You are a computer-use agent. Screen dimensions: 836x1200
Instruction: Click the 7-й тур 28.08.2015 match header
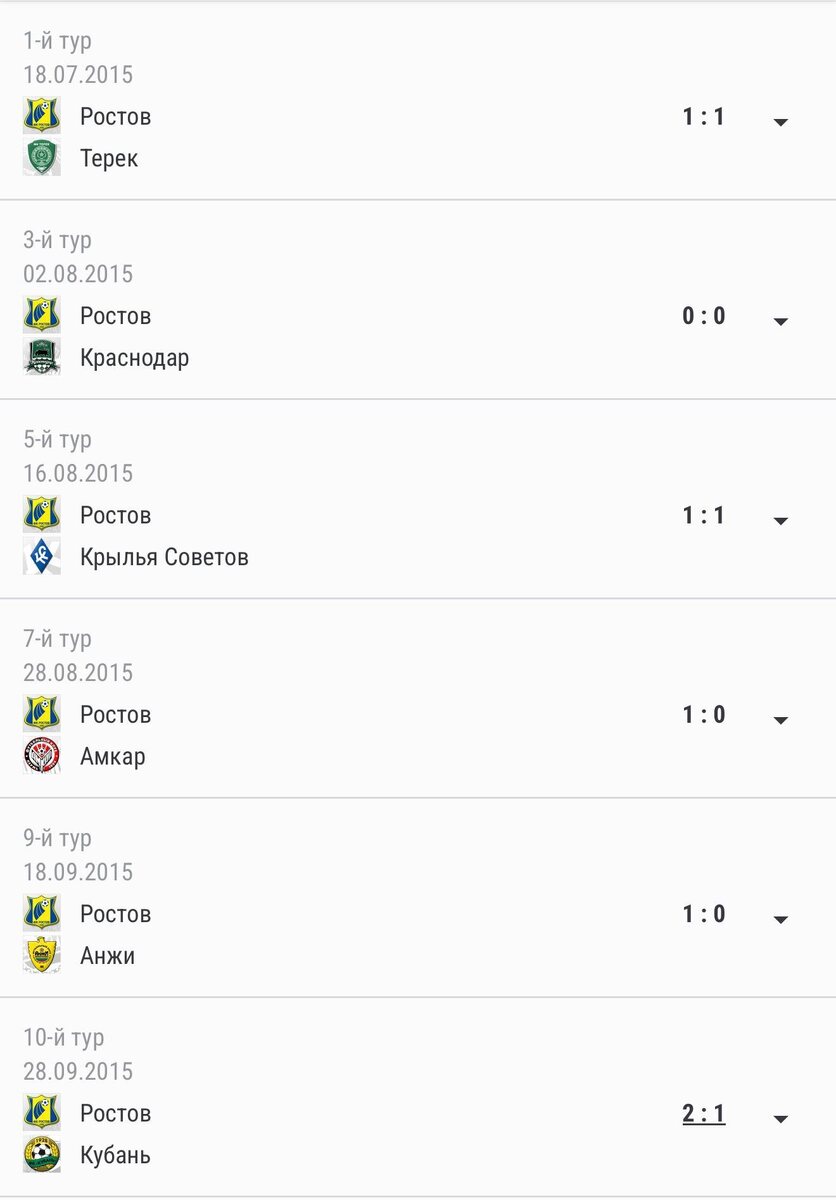(78, 655)
